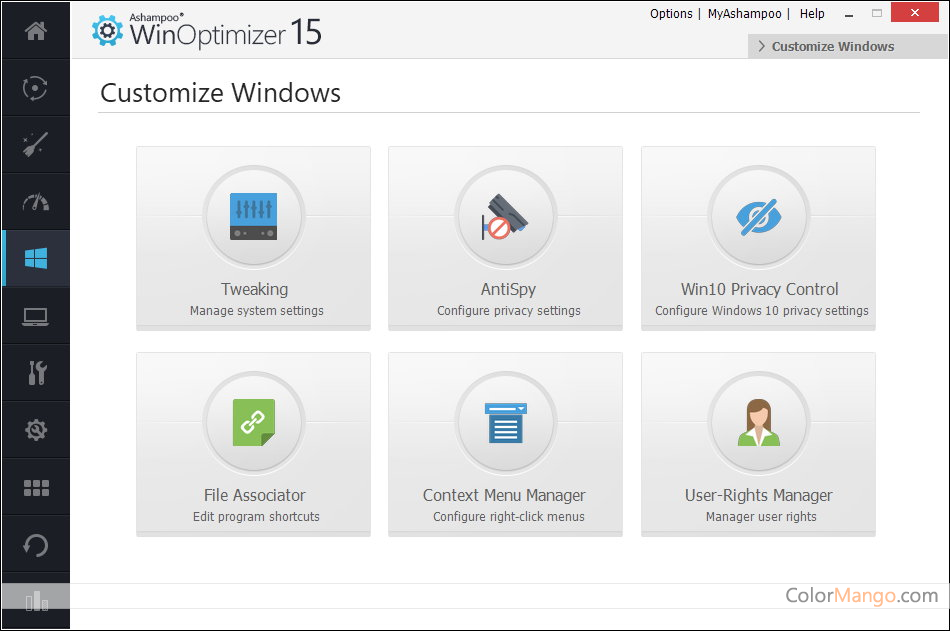Open the Help menu
Image resolution: width=950 pixels, height=631 pixels.
[x=812, y=13]
